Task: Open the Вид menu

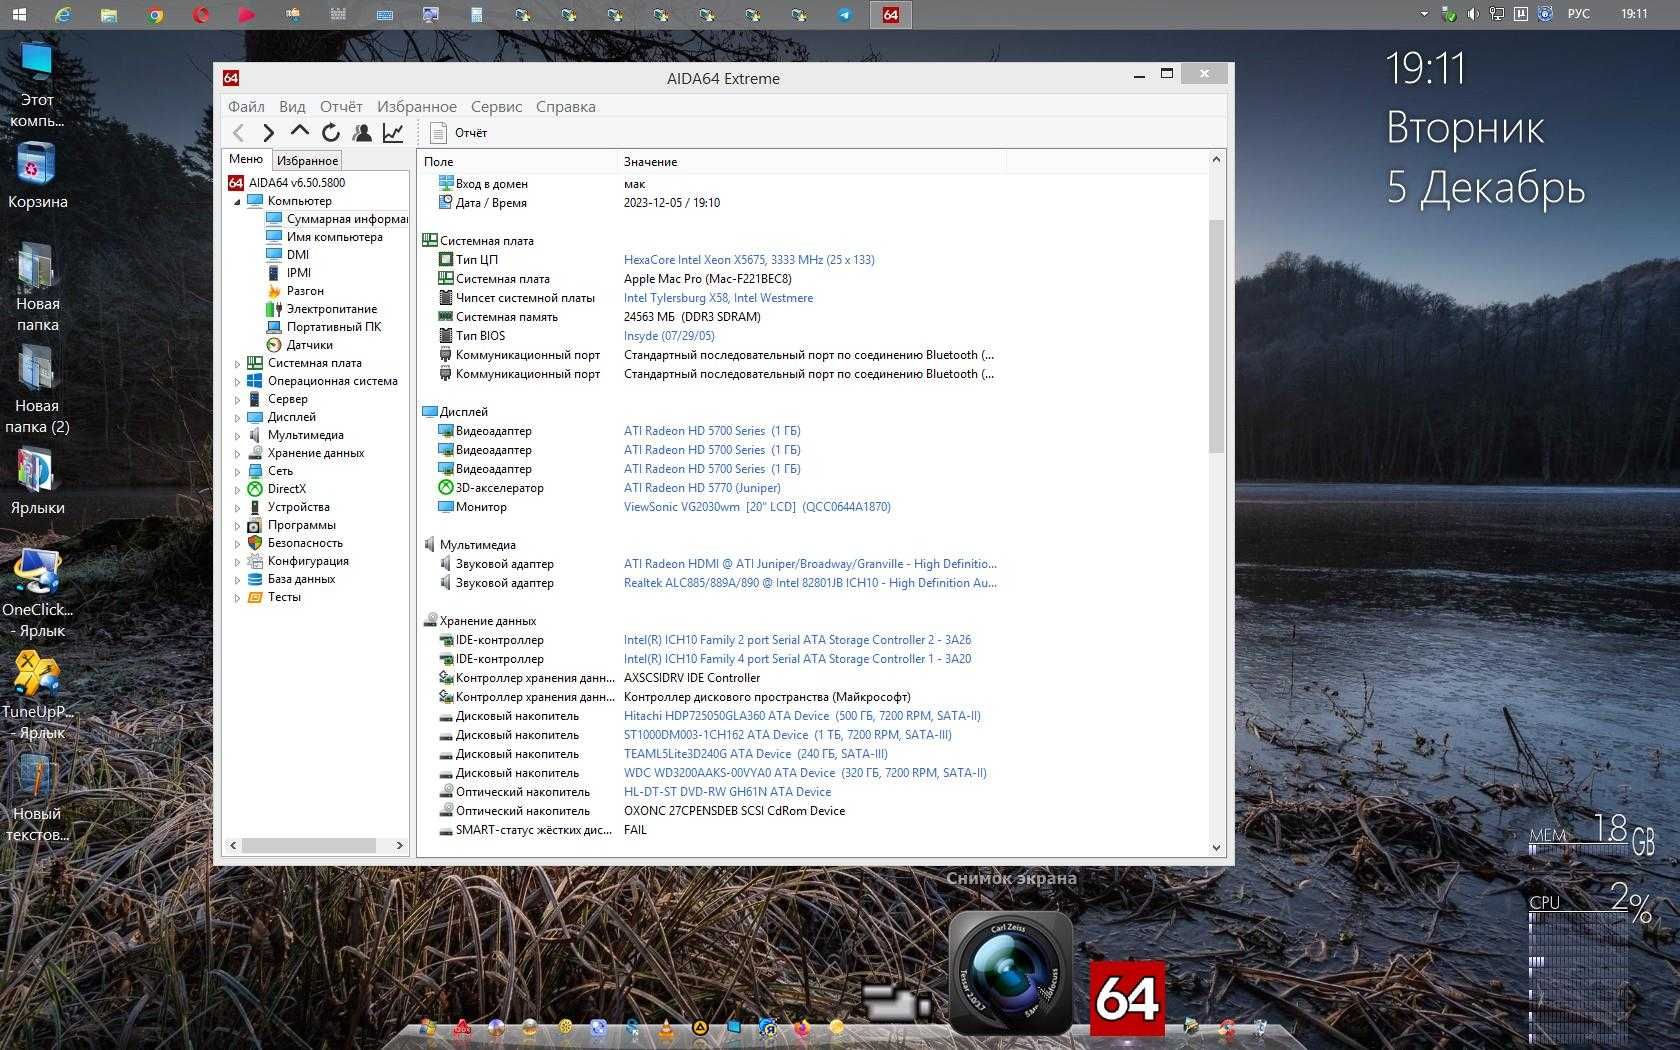Action: pyautogui.click(x=292, y=106)
